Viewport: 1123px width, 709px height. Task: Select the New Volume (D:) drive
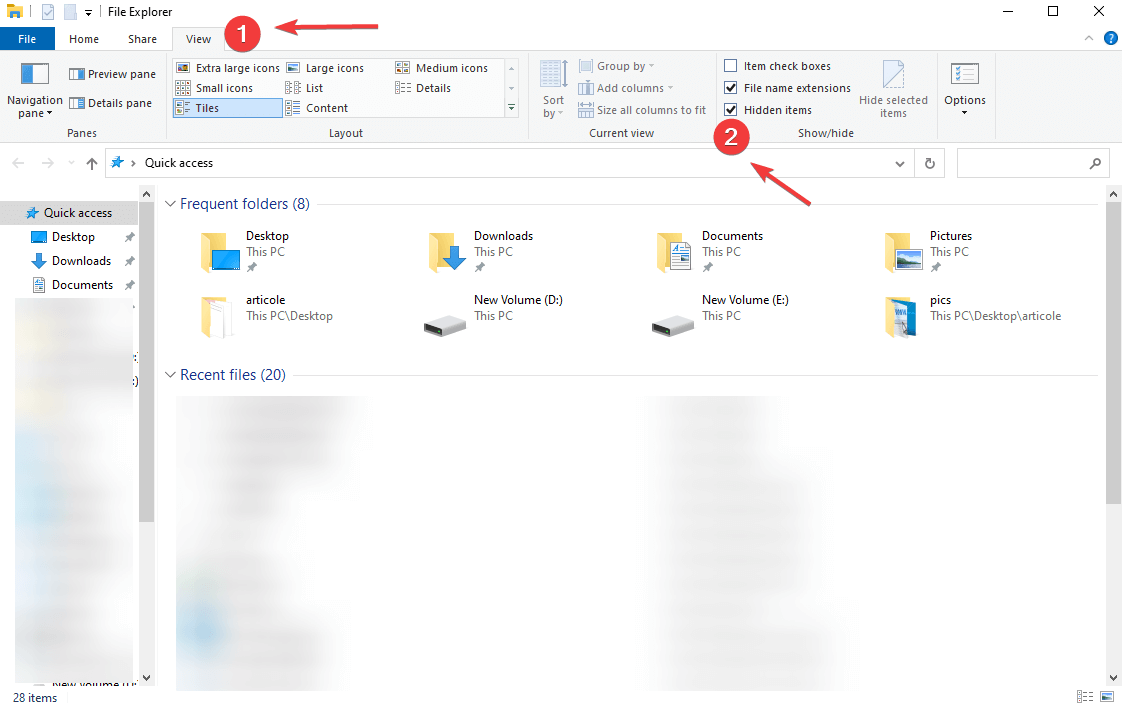pyautogui.click(x=493, y=316)
